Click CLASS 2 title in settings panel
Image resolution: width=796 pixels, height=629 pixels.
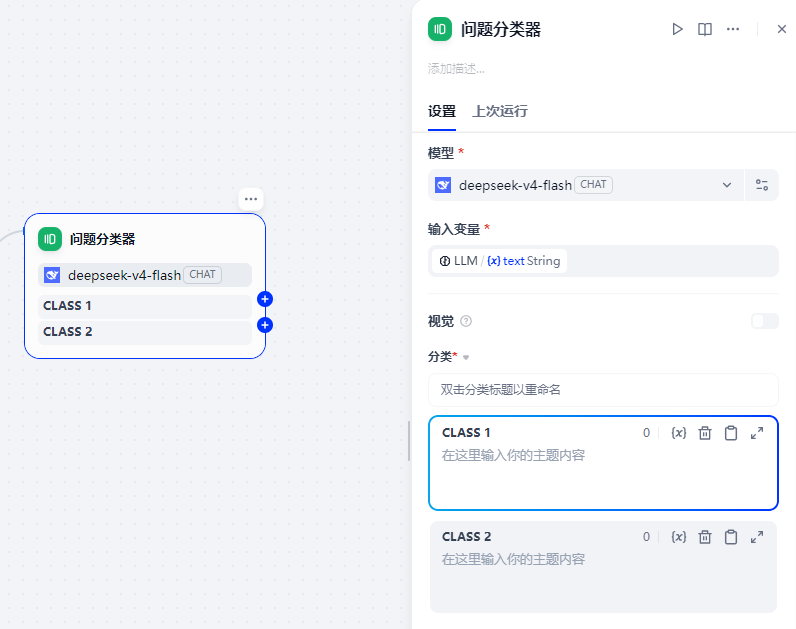coord(467,537)
